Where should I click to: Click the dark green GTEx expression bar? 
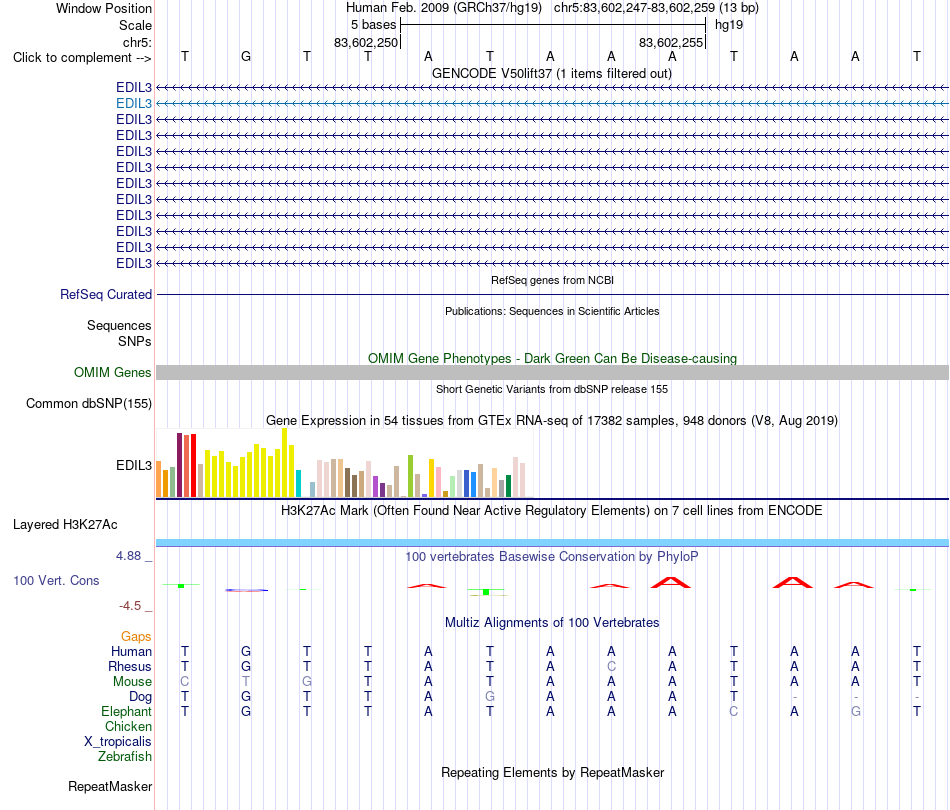point(508,486)
